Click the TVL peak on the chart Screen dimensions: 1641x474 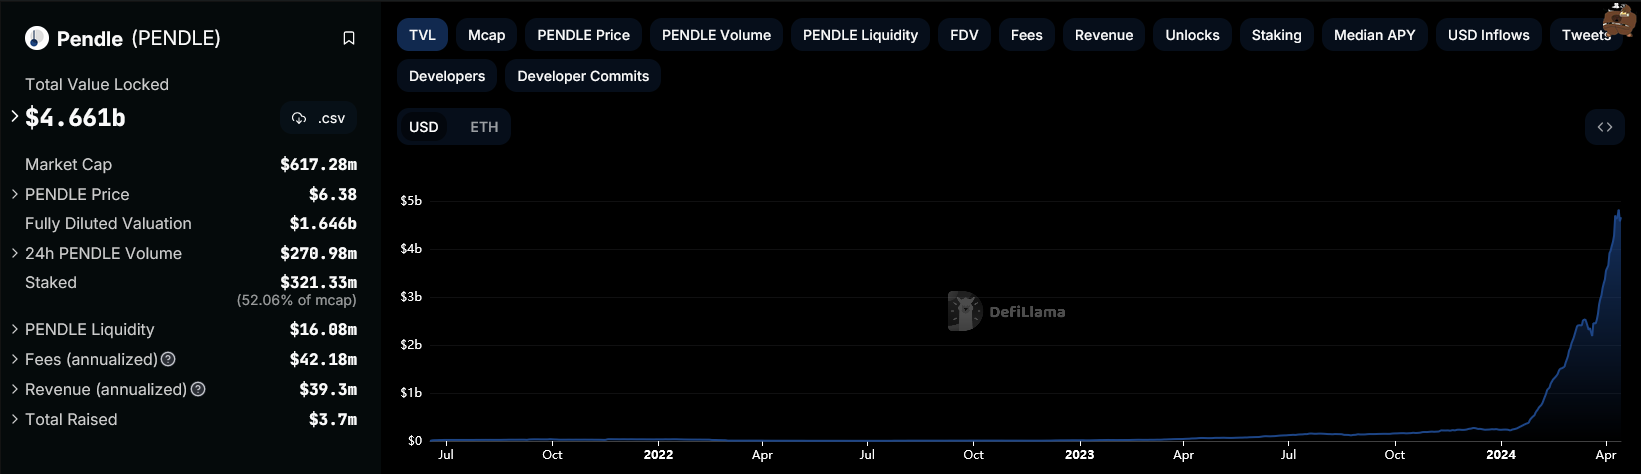tap(1618, 211)
